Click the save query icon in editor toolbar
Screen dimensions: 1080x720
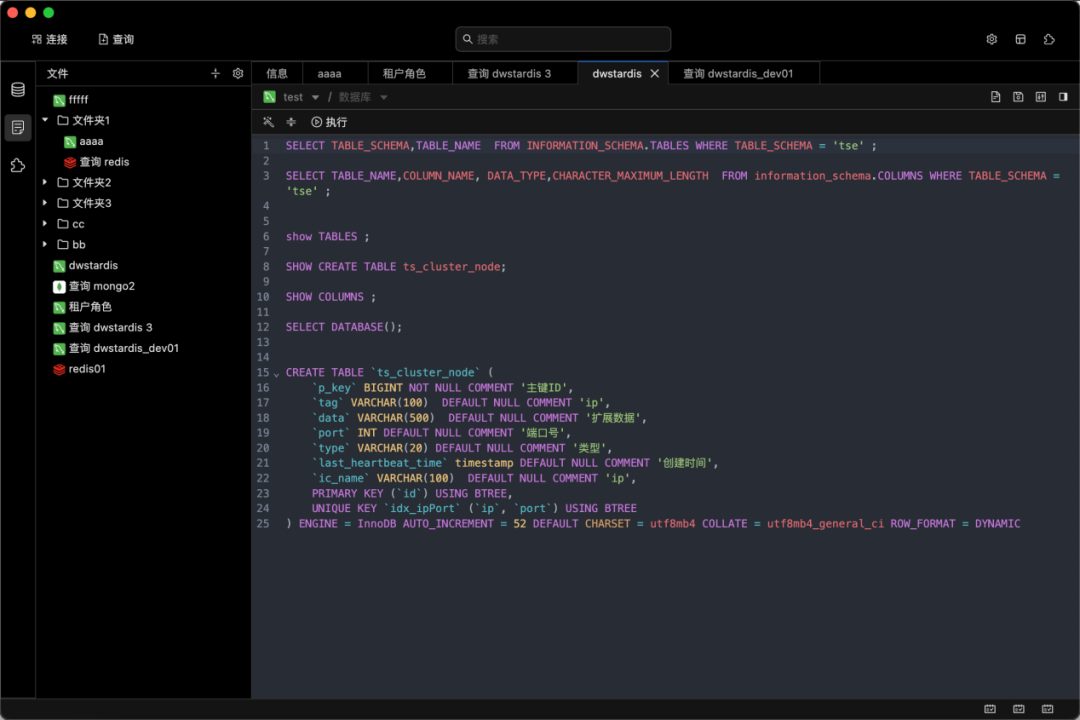point(1018,97)
